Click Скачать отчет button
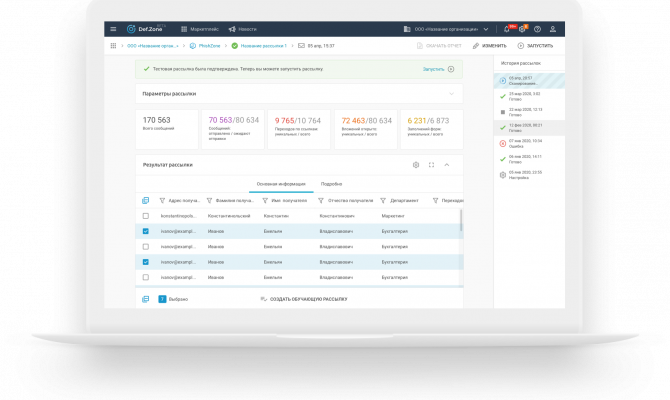The height and width of the screenshot is (400, 670). (x=439, y=46)
